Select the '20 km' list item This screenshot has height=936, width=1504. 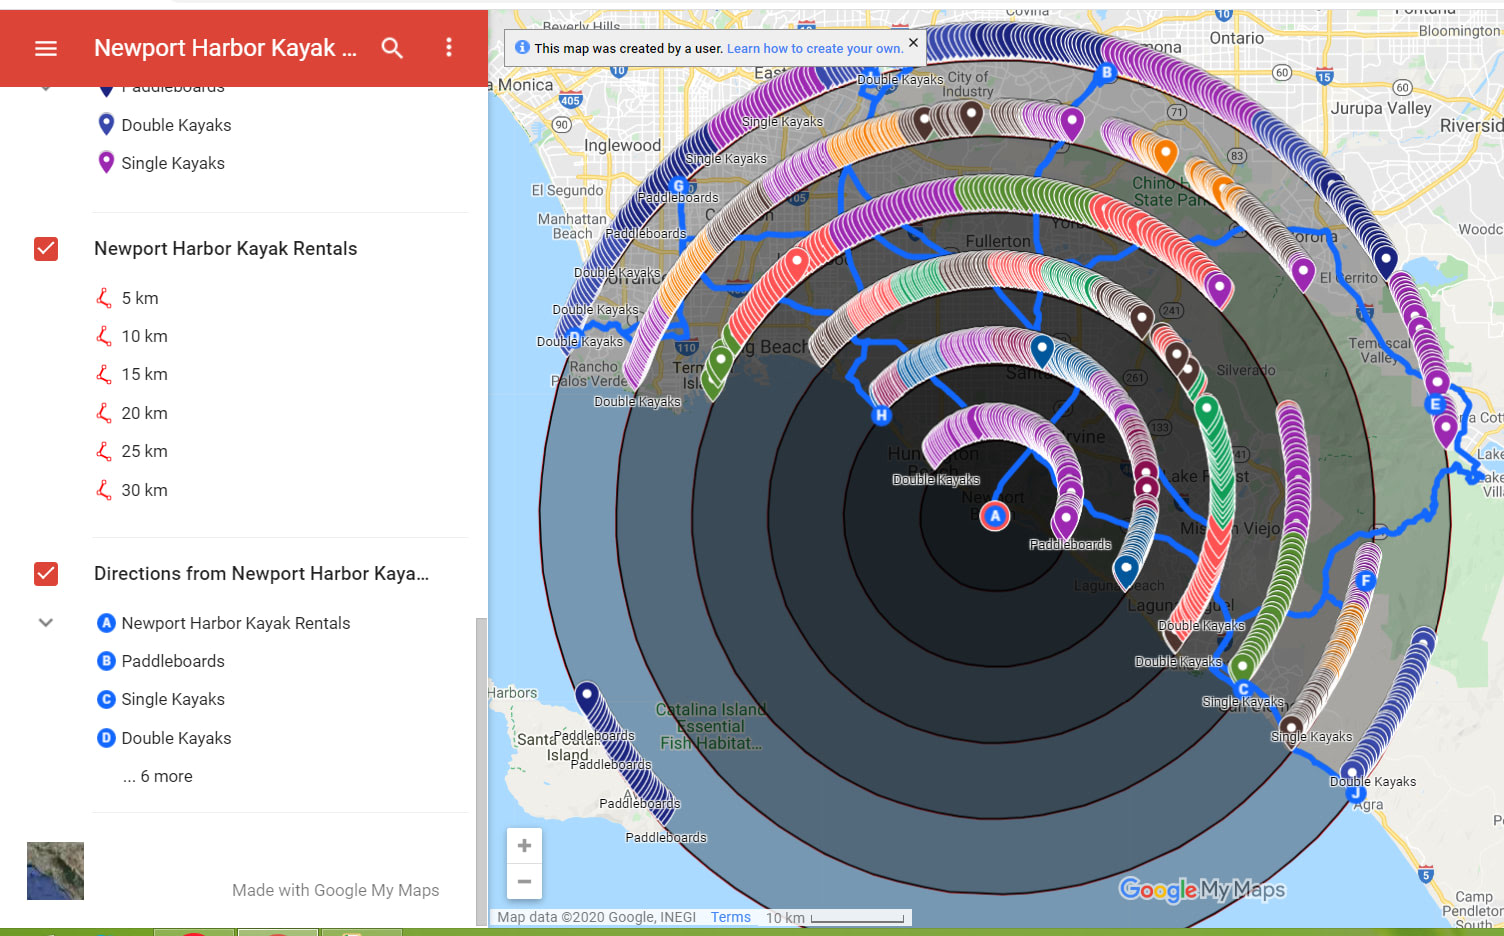click(x=145, y=413)
